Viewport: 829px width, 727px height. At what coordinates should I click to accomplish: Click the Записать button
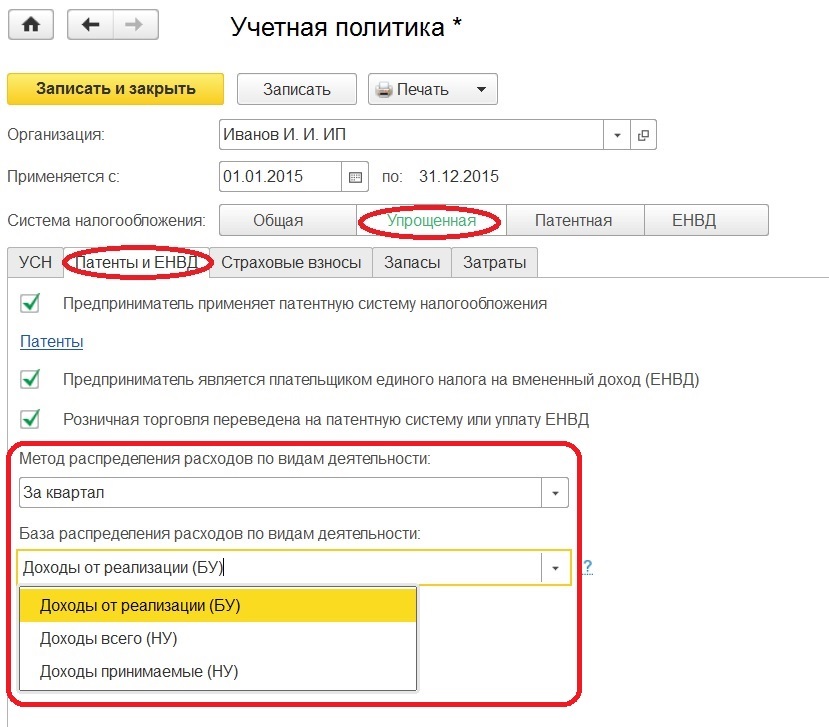pos(297,89)
